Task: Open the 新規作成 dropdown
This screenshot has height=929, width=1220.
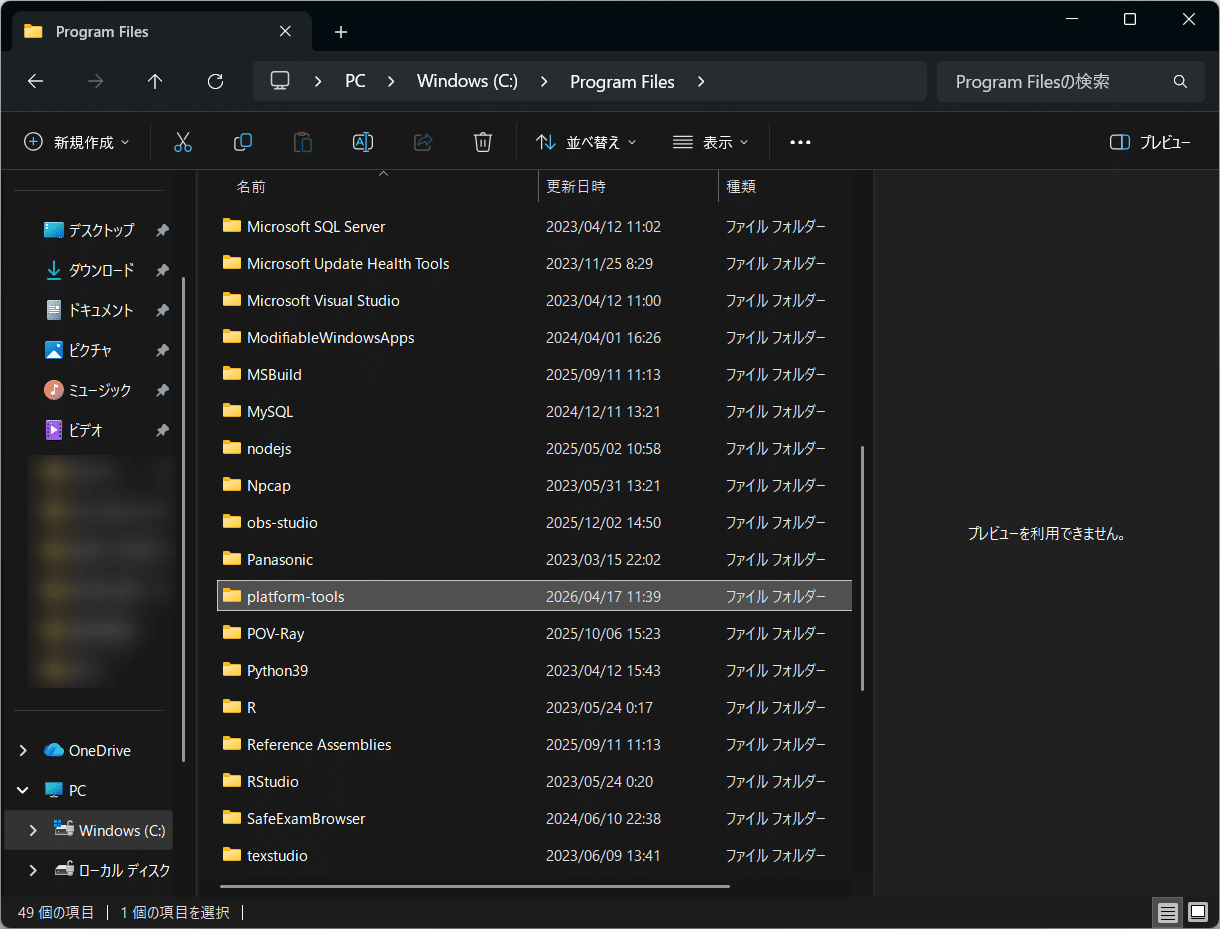Action: (x=77, y=142)
